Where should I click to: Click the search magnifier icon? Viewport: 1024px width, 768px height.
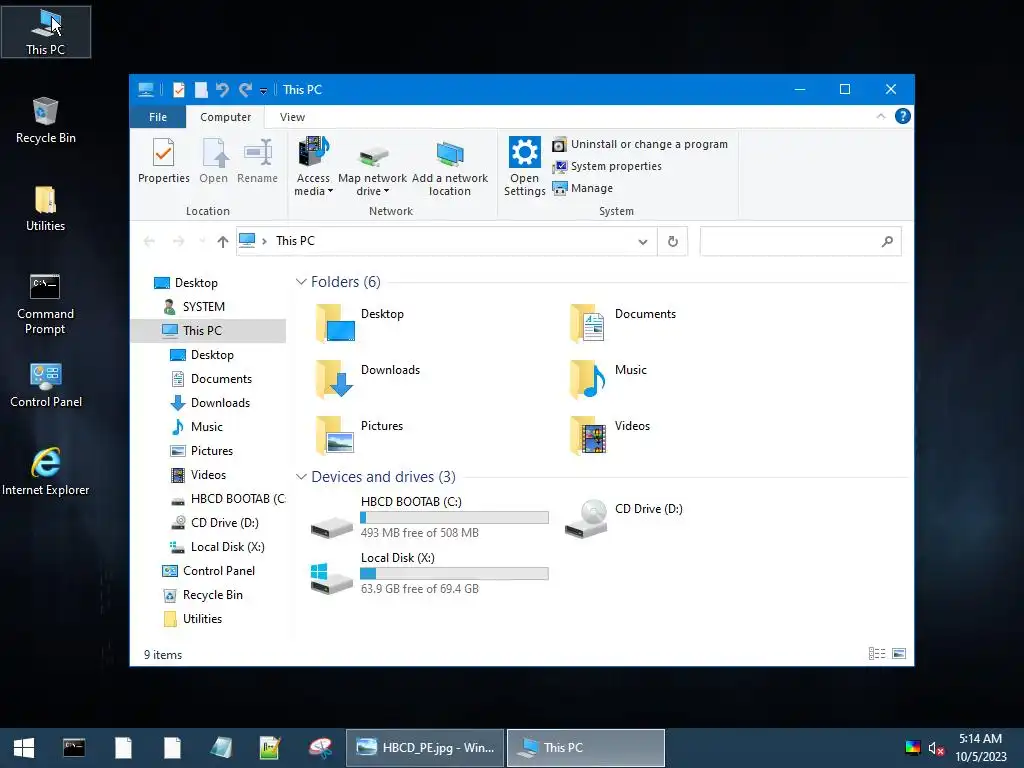tap(887, 242)
